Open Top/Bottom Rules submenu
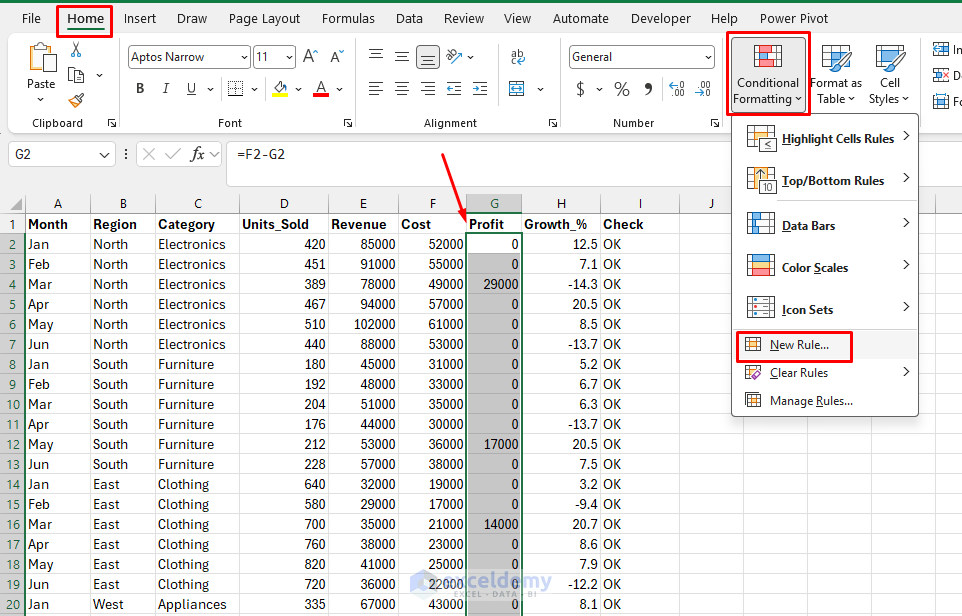 (826, 180)
